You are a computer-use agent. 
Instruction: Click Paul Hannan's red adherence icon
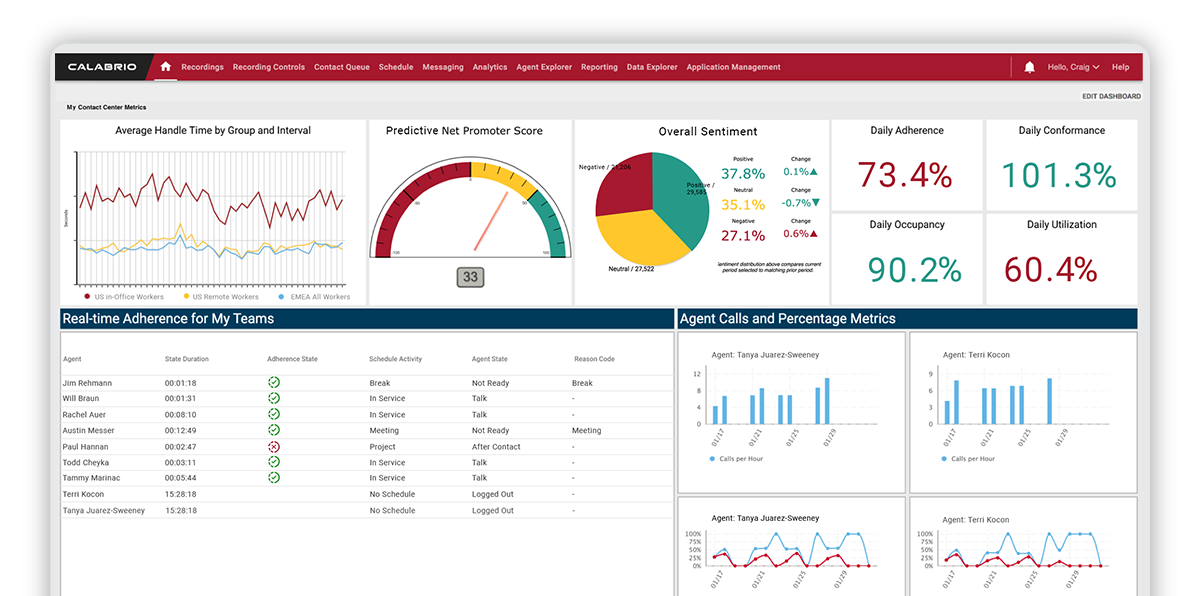[x=273, y=447]
